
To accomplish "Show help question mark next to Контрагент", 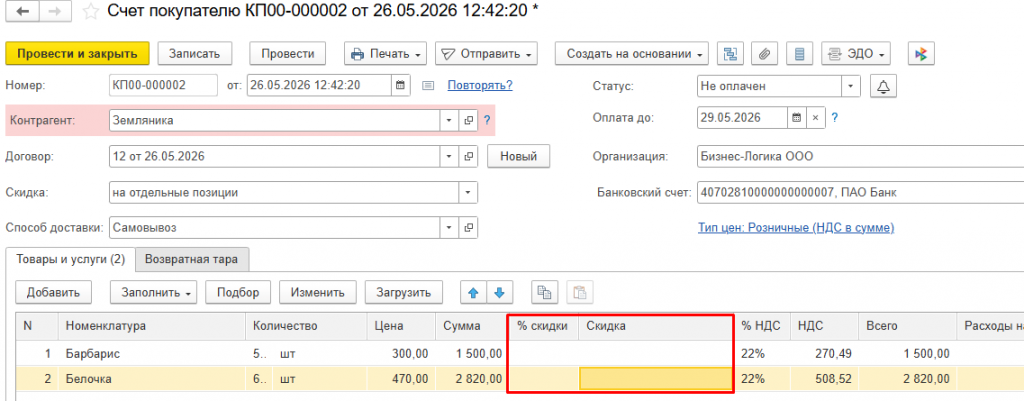I will (486, 120).
